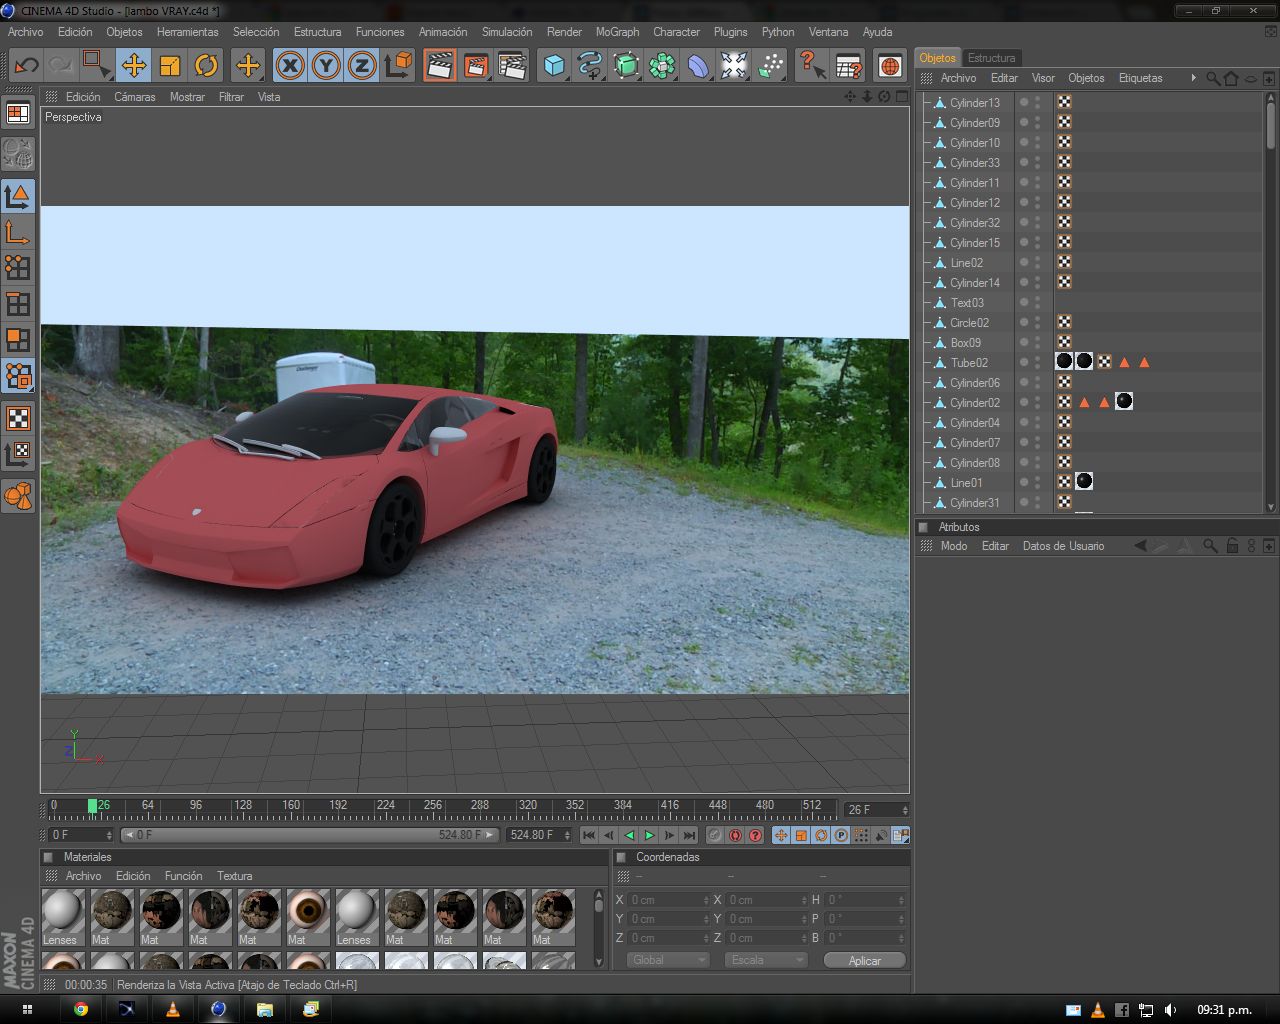This screenshot has width=1280, height=1024.
Task: Open the Escala dropdown in Coordenadas
Action: 766,960
